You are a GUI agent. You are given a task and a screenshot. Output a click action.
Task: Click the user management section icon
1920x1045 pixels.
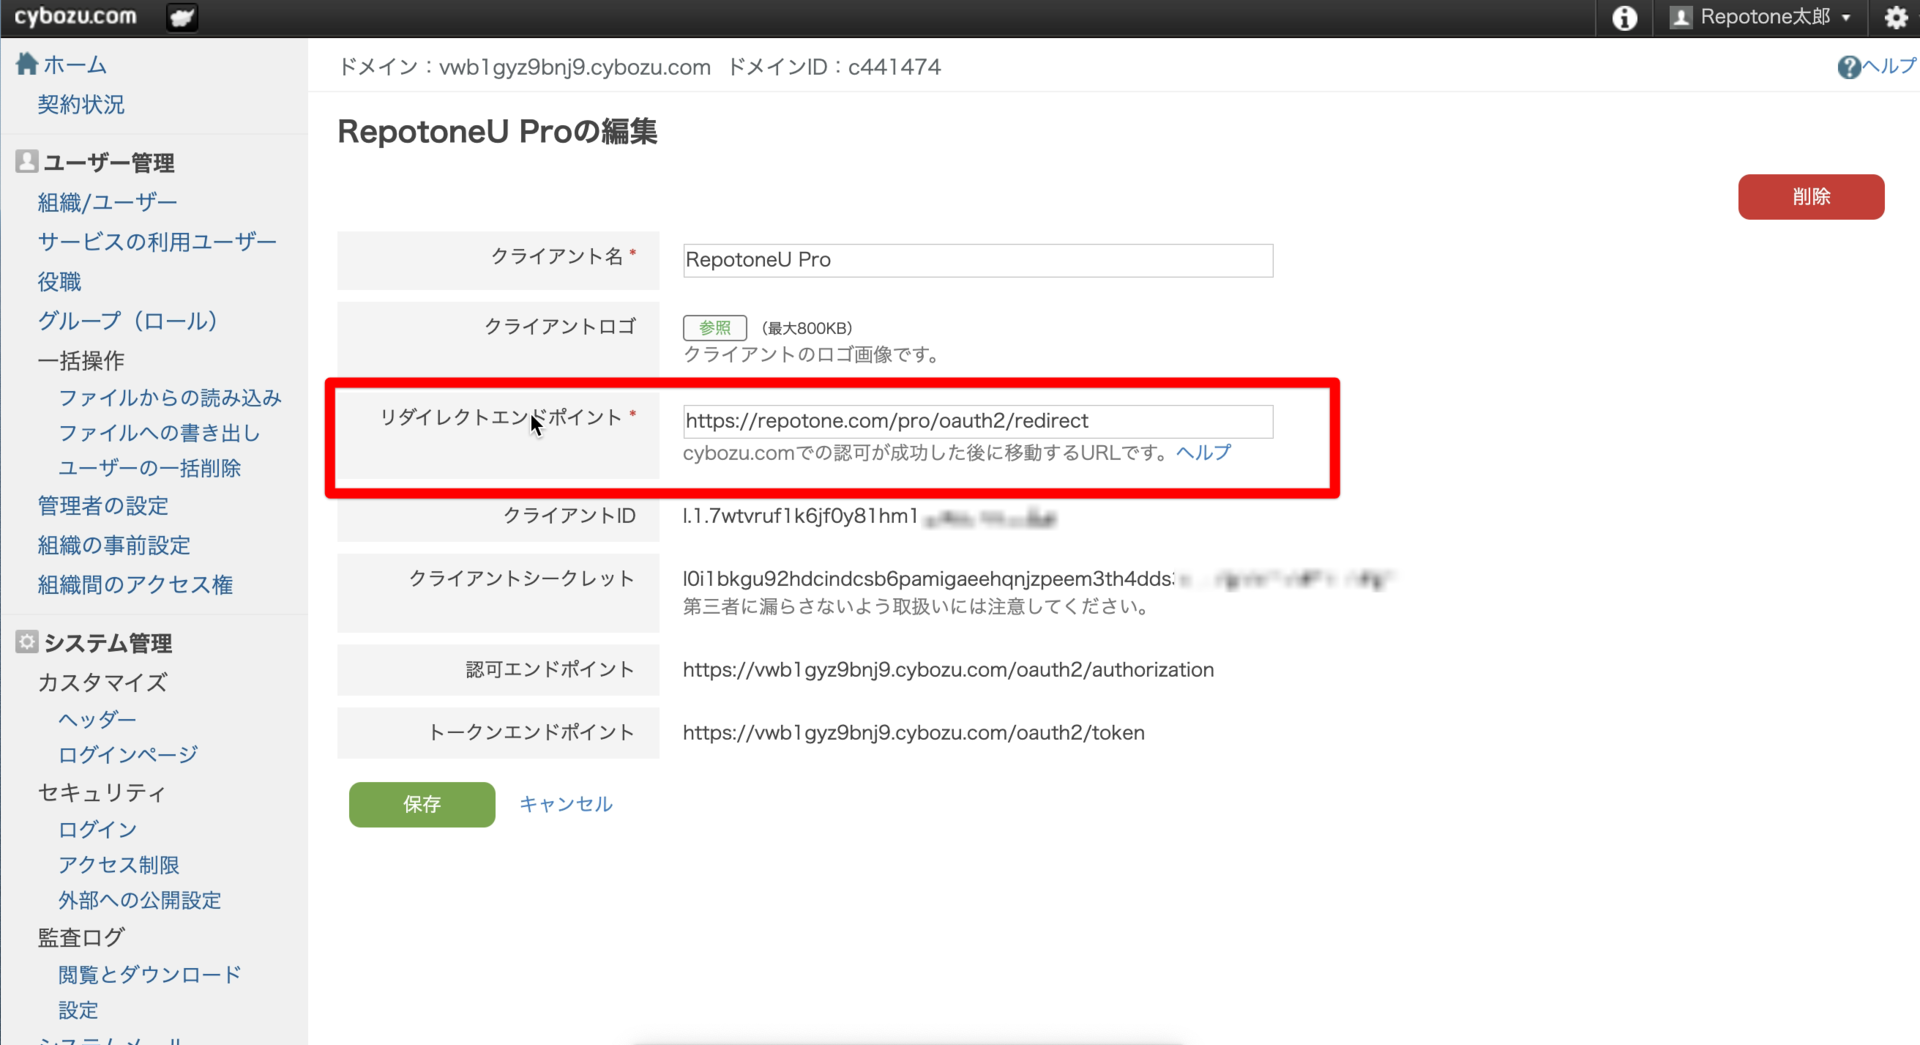(27, 161)
